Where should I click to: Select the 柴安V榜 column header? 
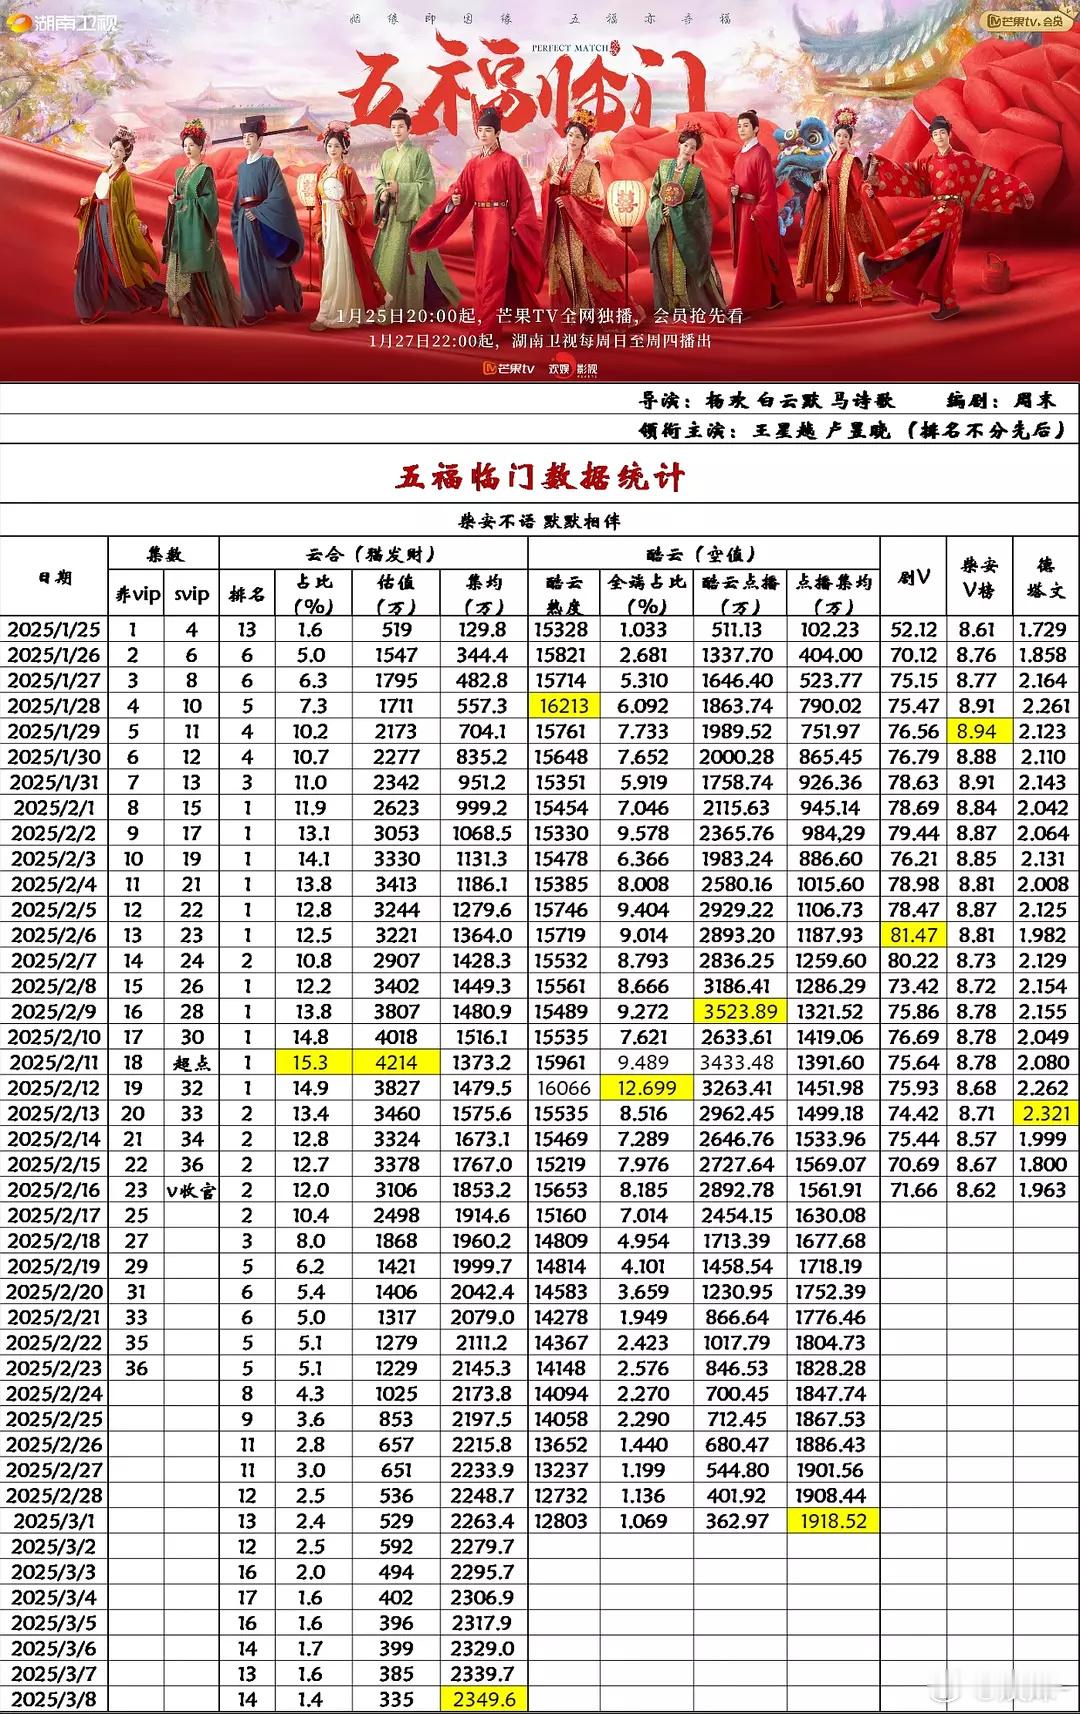(x=979, y=577)
